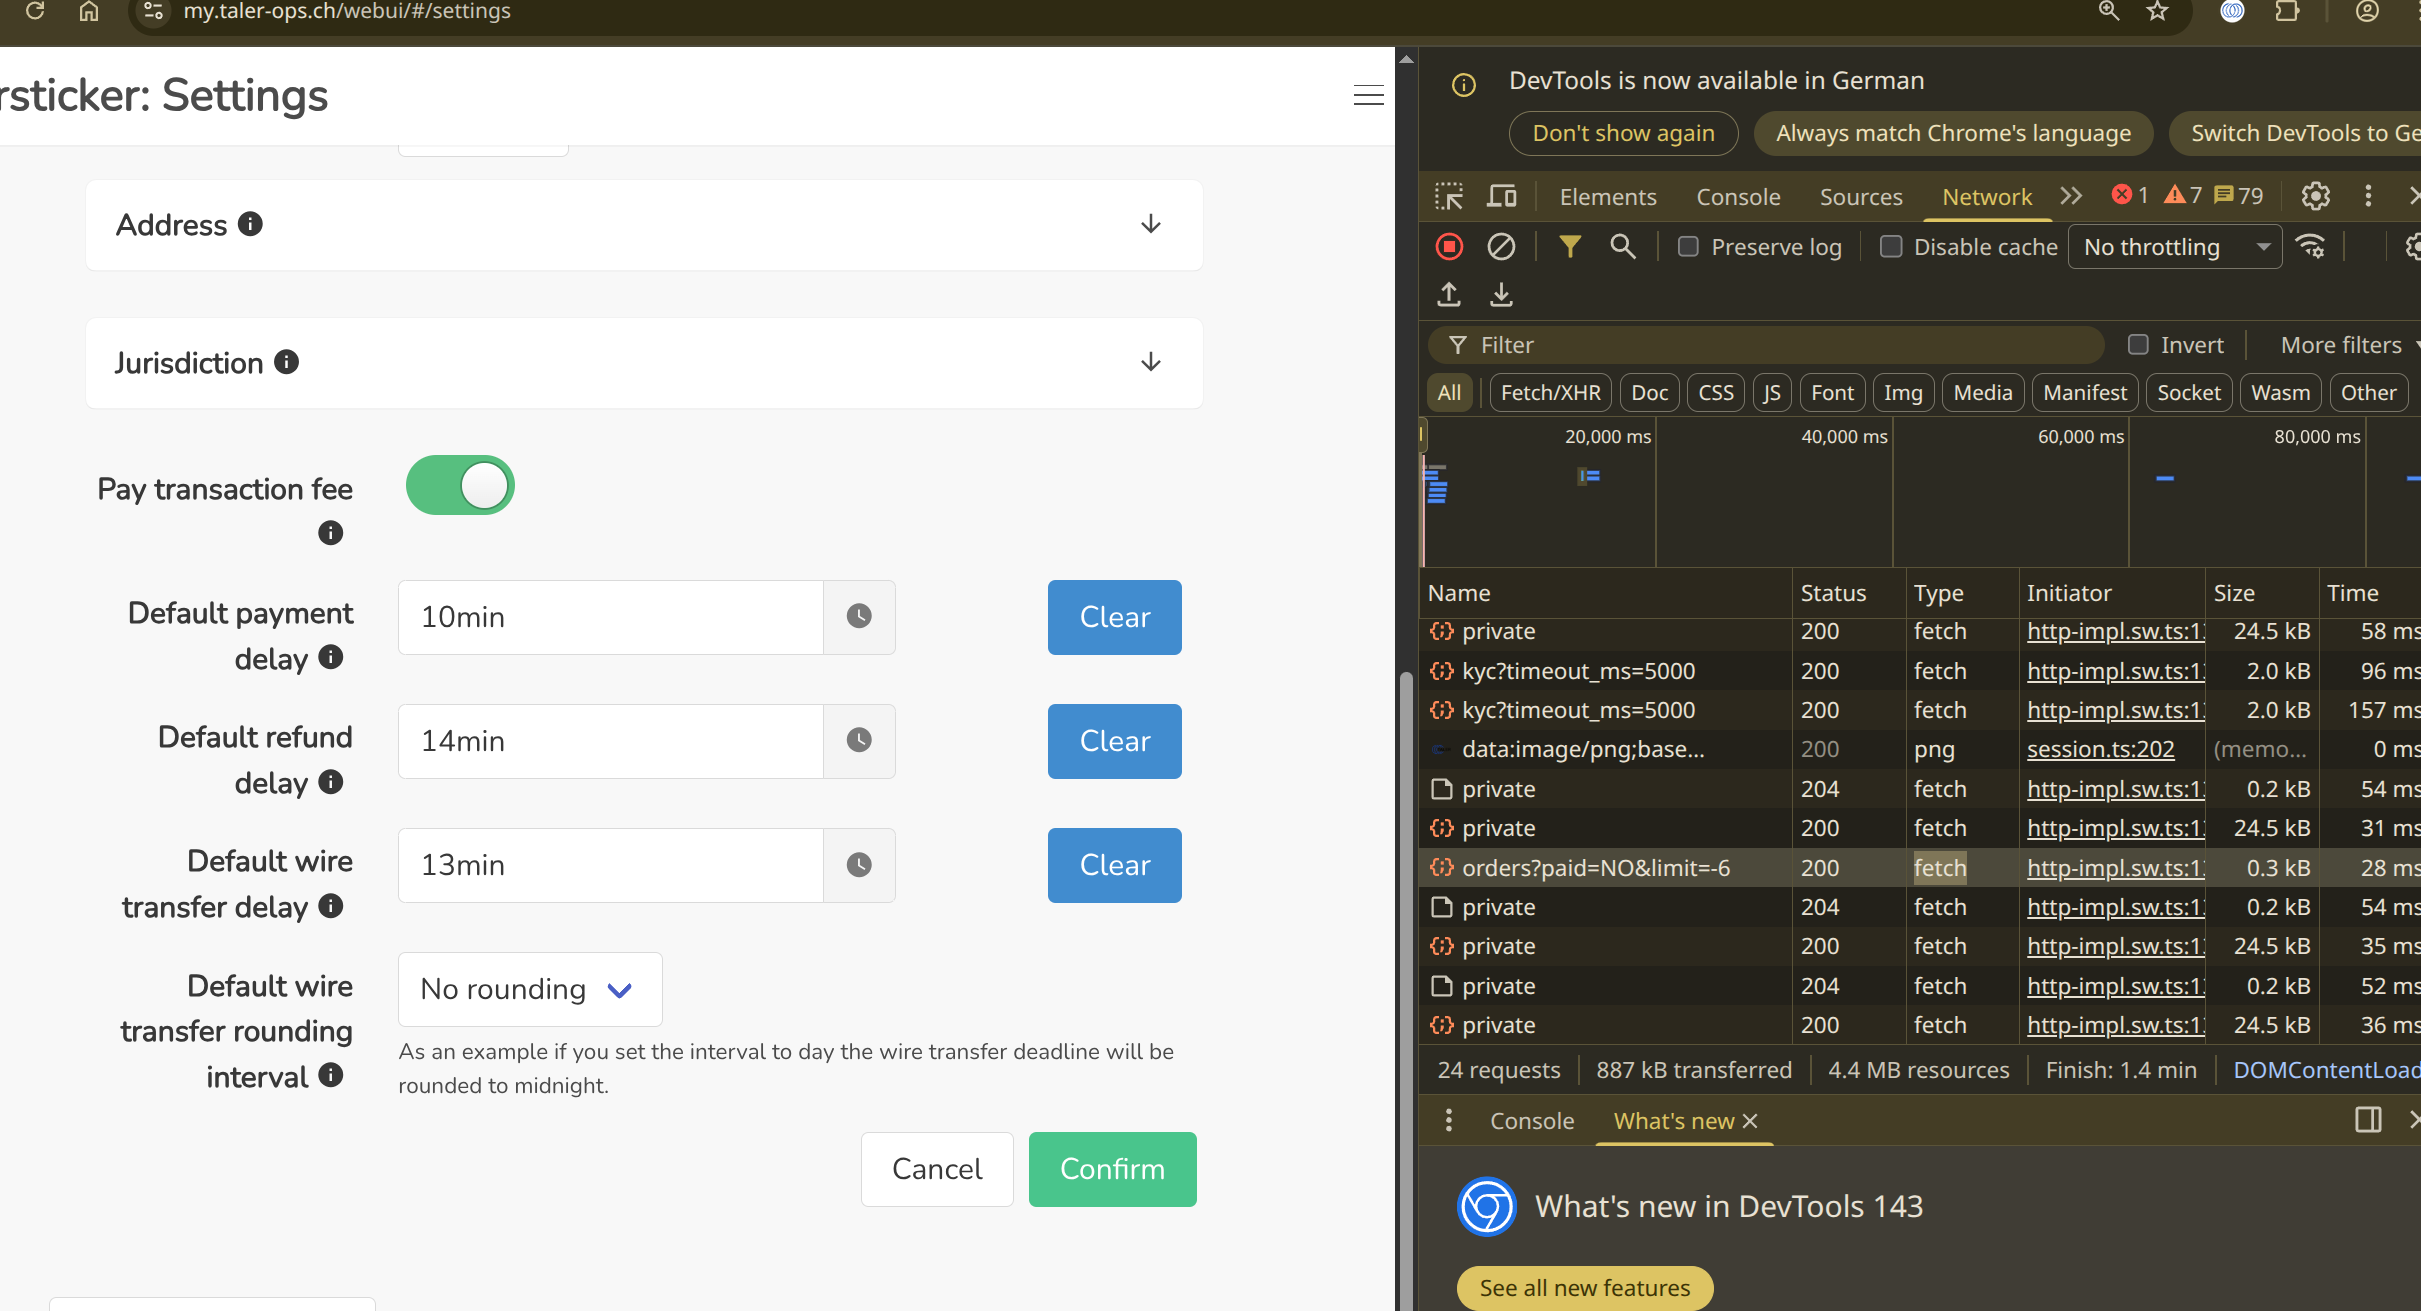
Task: Click the export HAR download icon
Action: [1501, 294]
